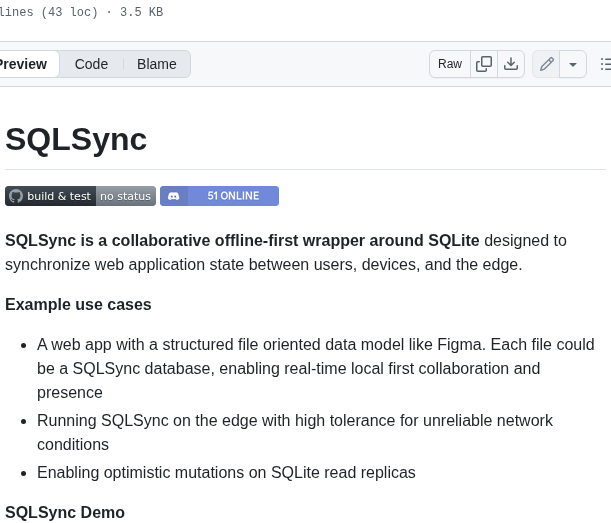Switch to the Preview tab

[x=27, y=64]
